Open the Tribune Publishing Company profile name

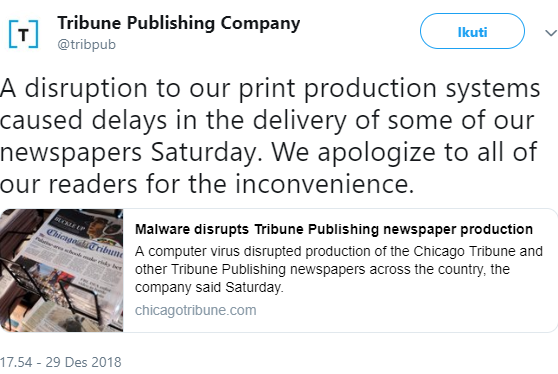tap(179, 24)
